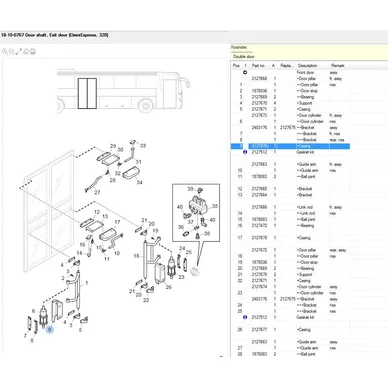Click the zoom in magnifier icon

pyautogui.click(x=5, y=52)
